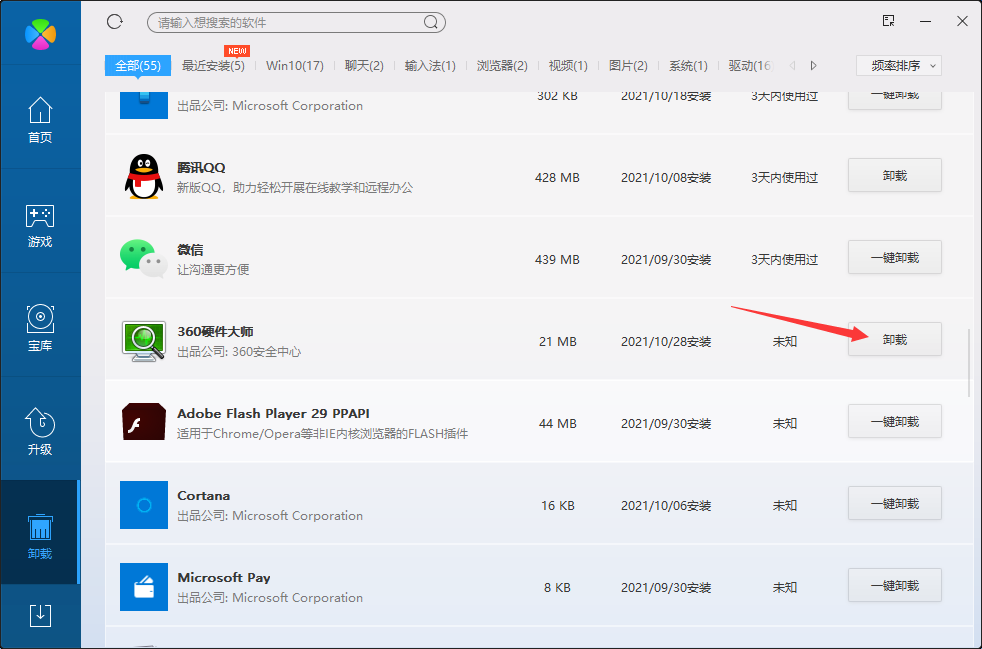Select the 全部(55) tab

[x=138, y=66]
